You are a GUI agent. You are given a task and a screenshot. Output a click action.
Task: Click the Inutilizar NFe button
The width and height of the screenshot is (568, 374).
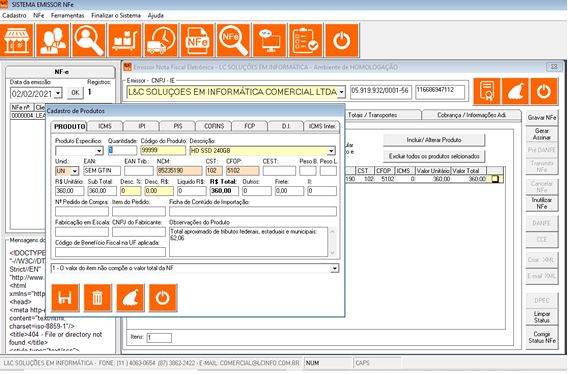(x=542, y=203)
